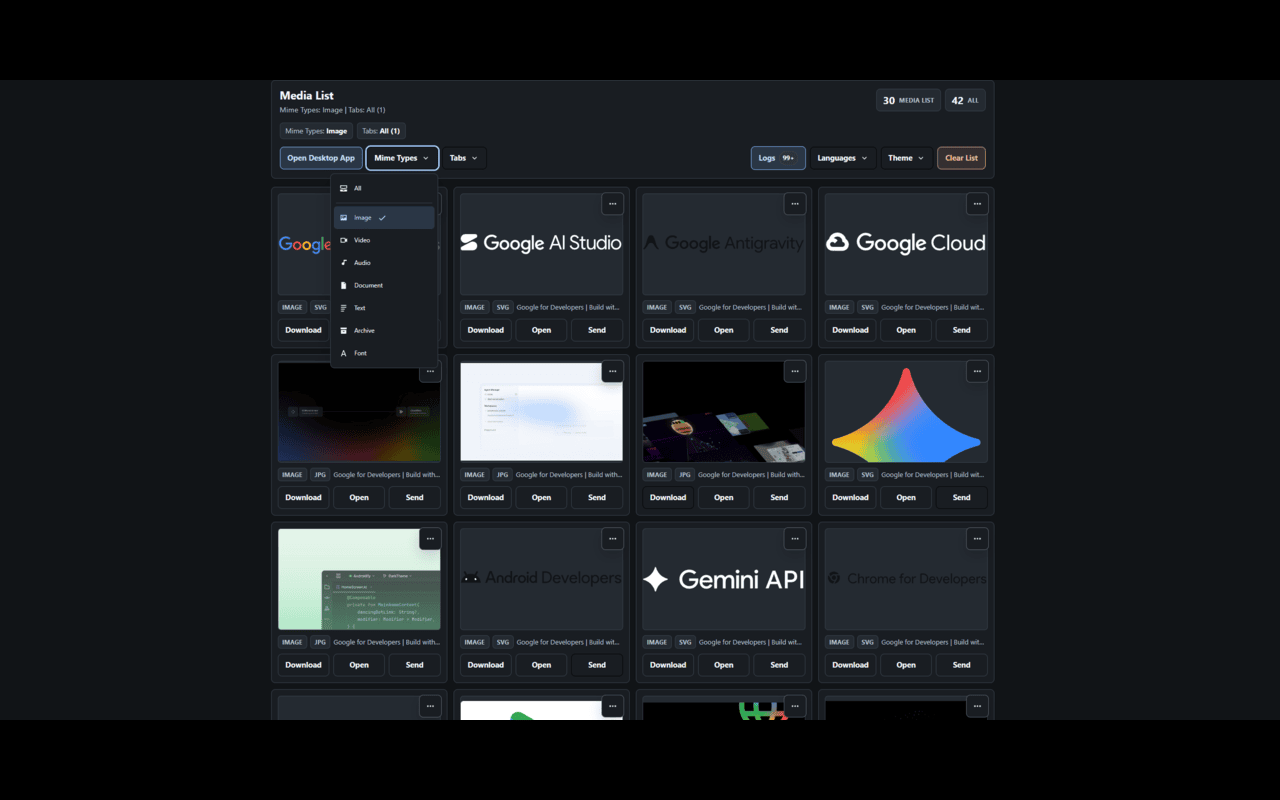This screenshot has width=1280, height=800.
Task: Click three-dot menu on light blurred screenshot card
Action: 613,372
